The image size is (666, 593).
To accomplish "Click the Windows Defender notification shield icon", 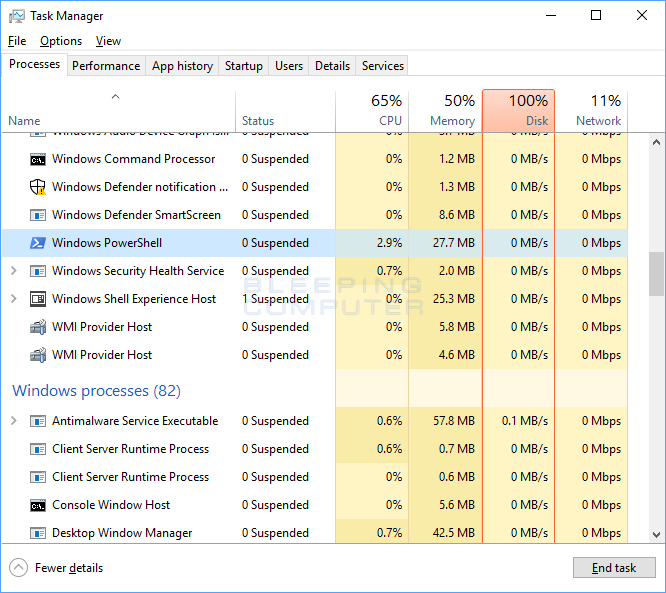I will [38, 187].
